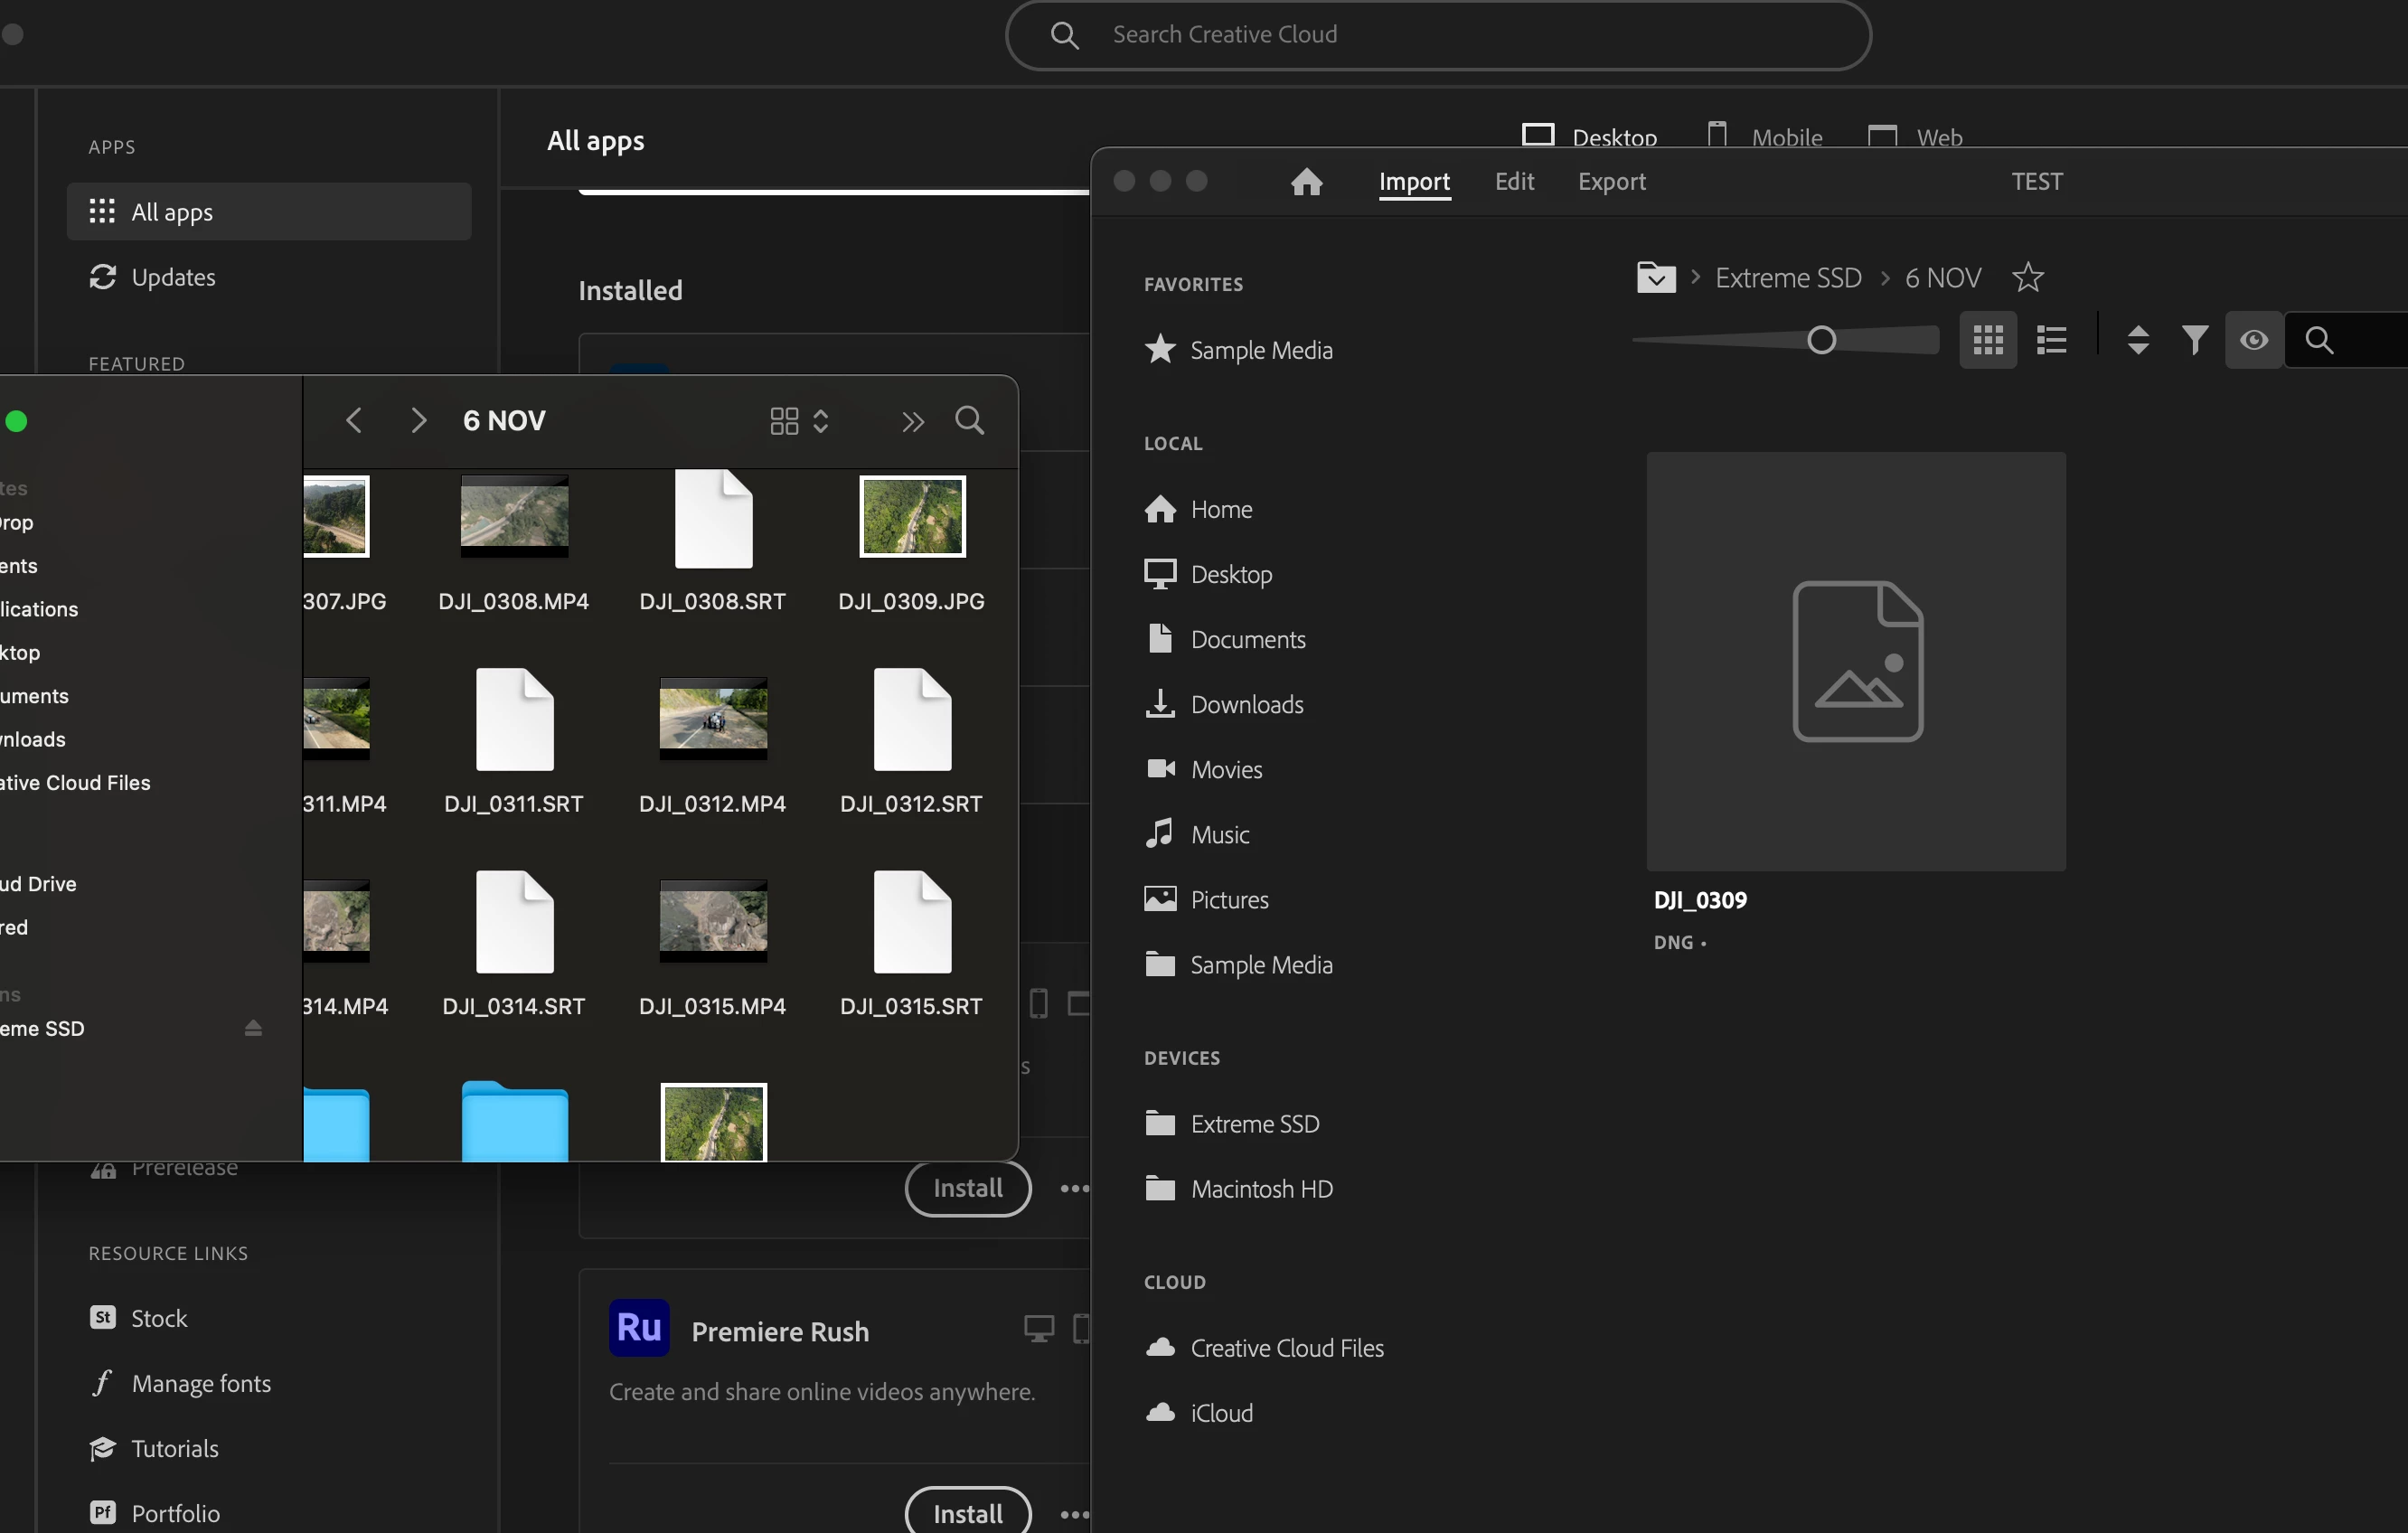
Task: Add 6 NOV folder to favorites star
Action: coord(2027,277)
